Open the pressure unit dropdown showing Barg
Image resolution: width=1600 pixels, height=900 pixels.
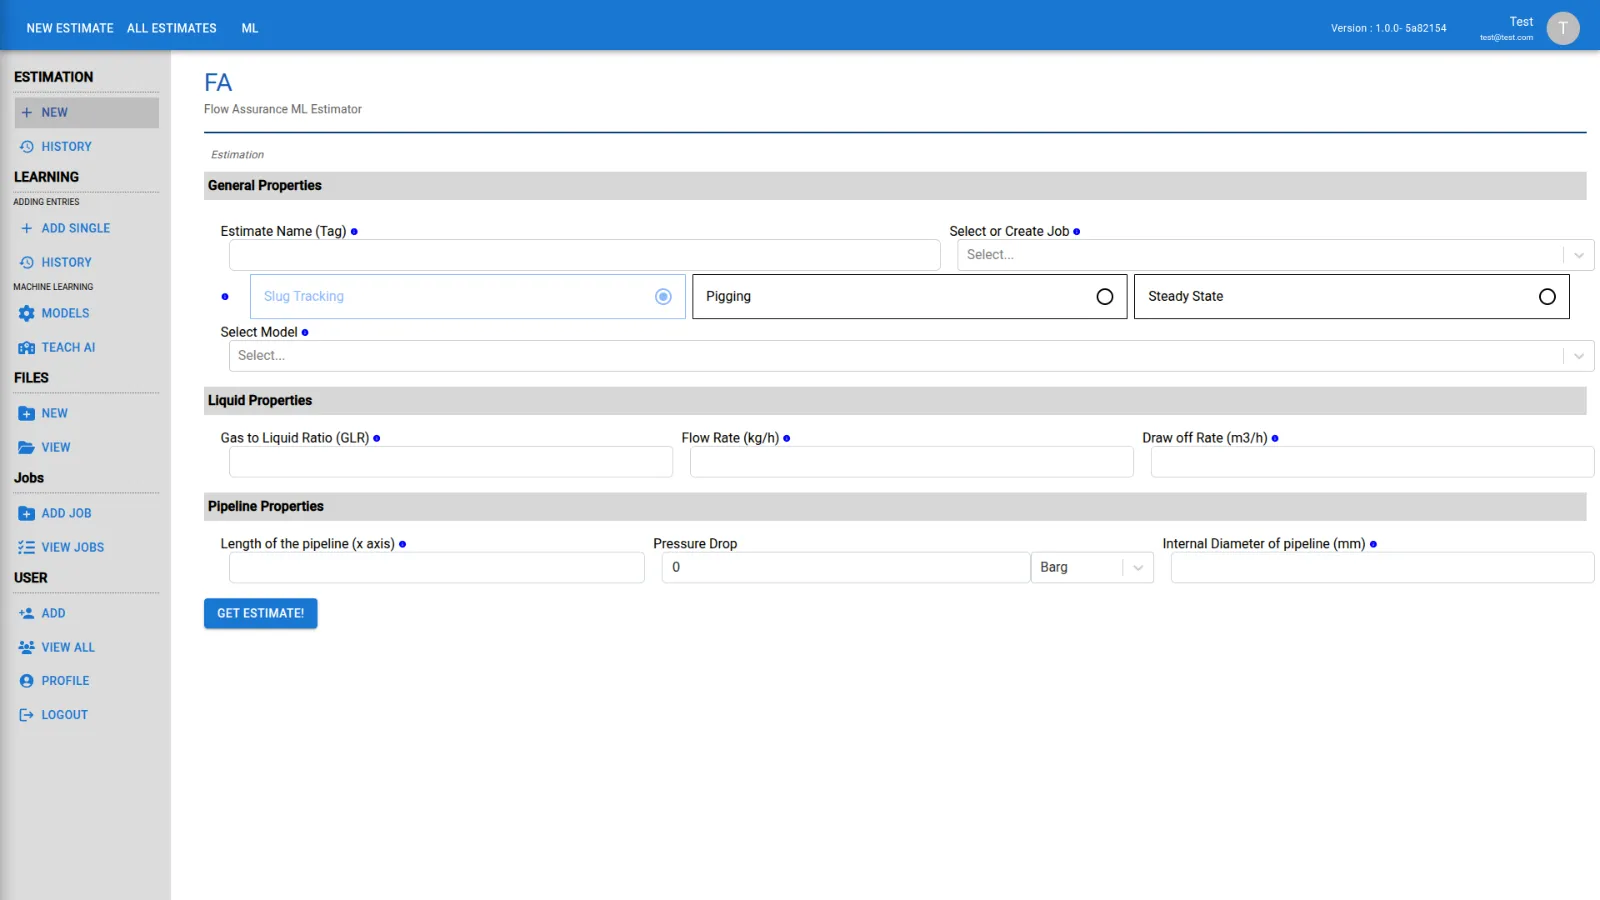(1138, 567)
